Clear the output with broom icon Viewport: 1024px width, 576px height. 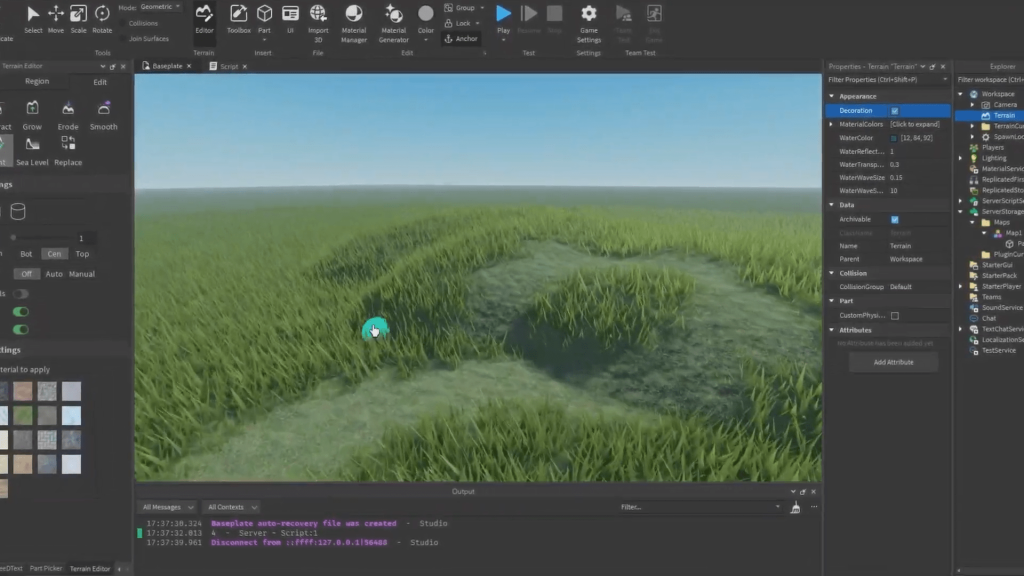tap(795, 507)
